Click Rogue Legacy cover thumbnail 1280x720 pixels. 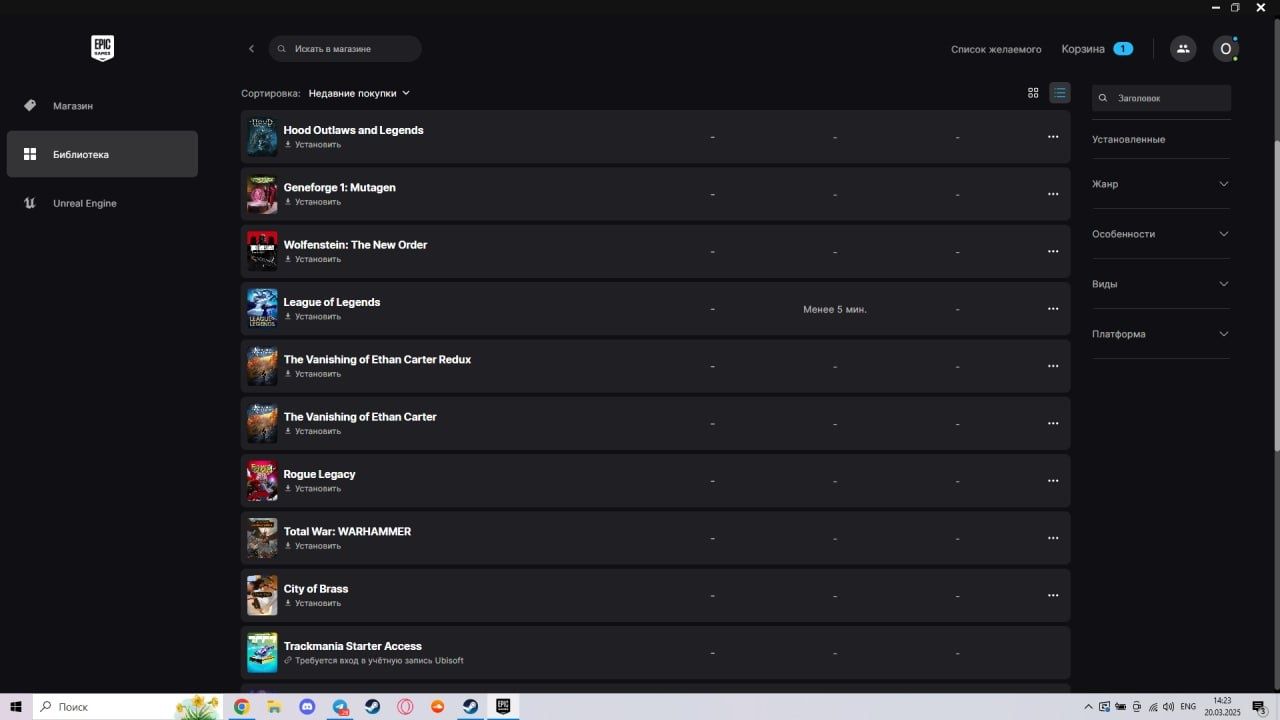(x=262, y=481)
